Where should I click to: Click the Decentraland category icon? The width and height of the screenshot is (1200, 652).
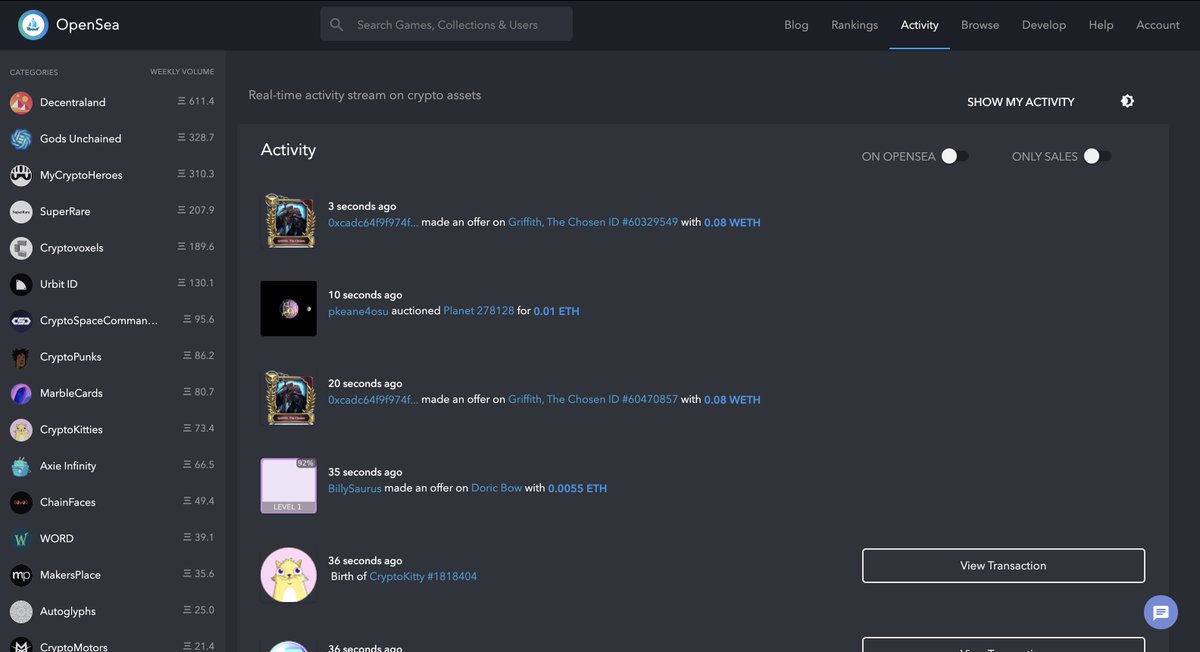tap(21, 102)
